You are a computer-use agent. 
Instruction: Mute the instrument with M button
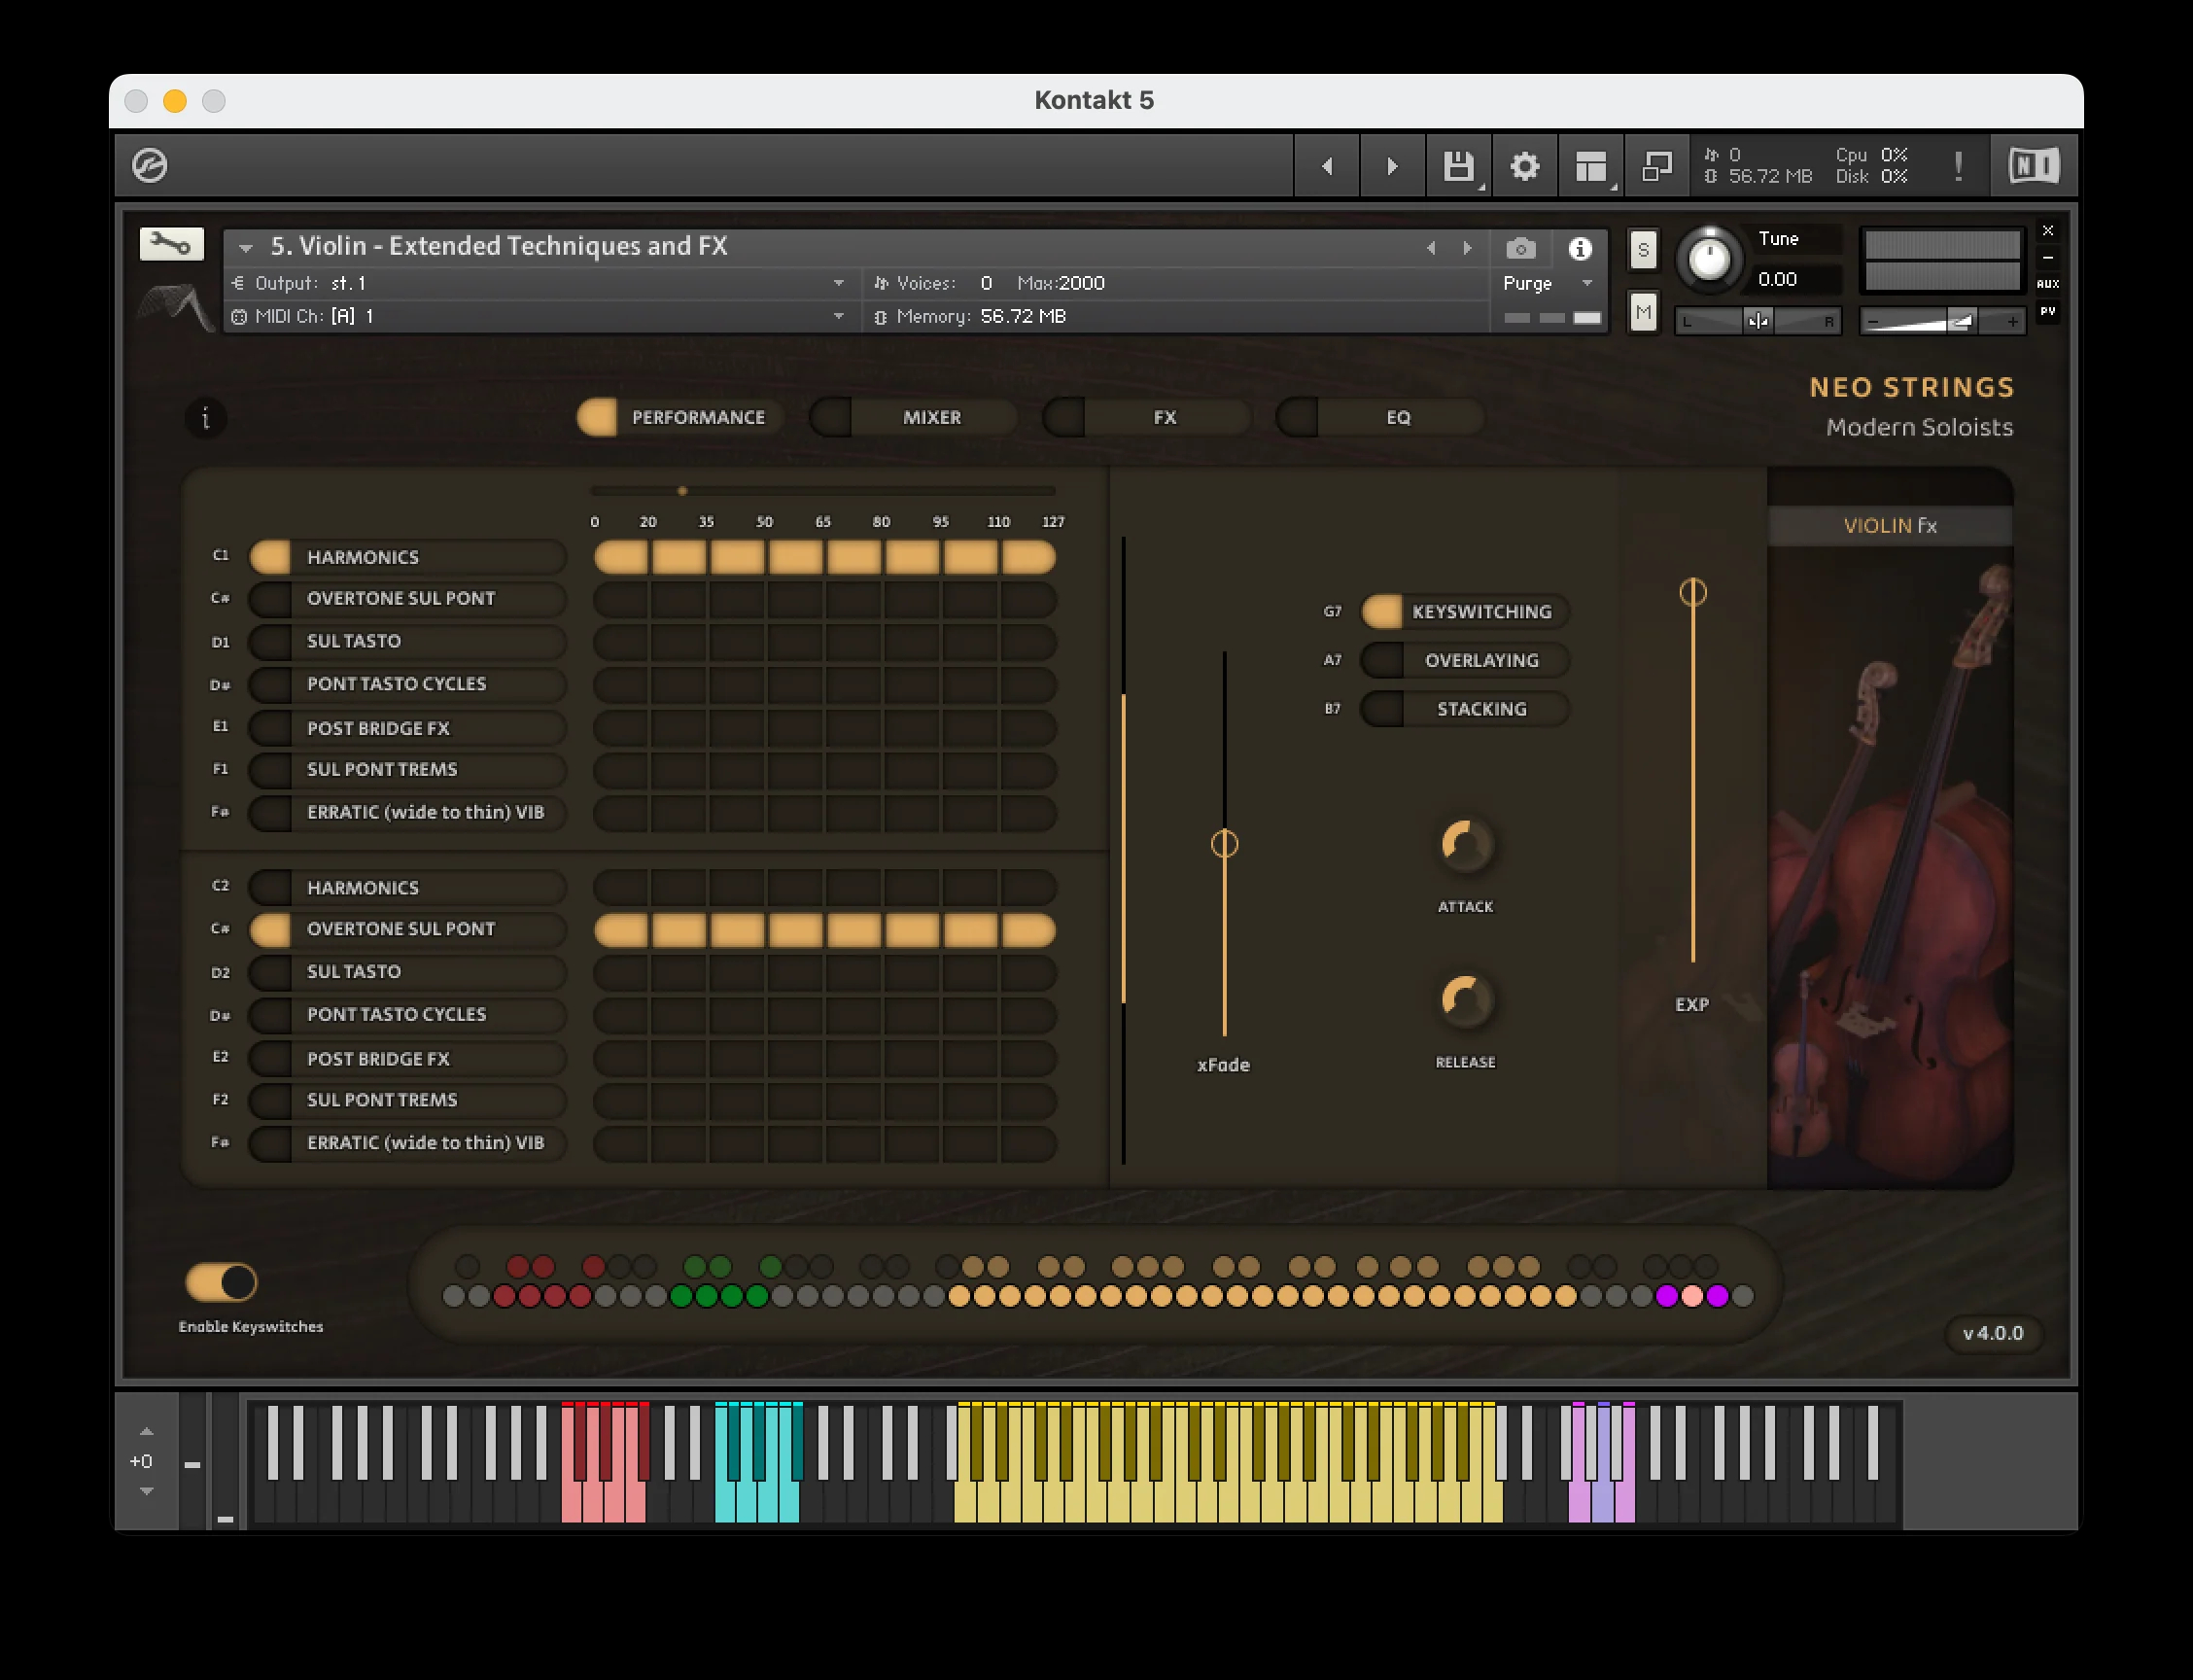pyautogui.click(x=1643, y=312)
